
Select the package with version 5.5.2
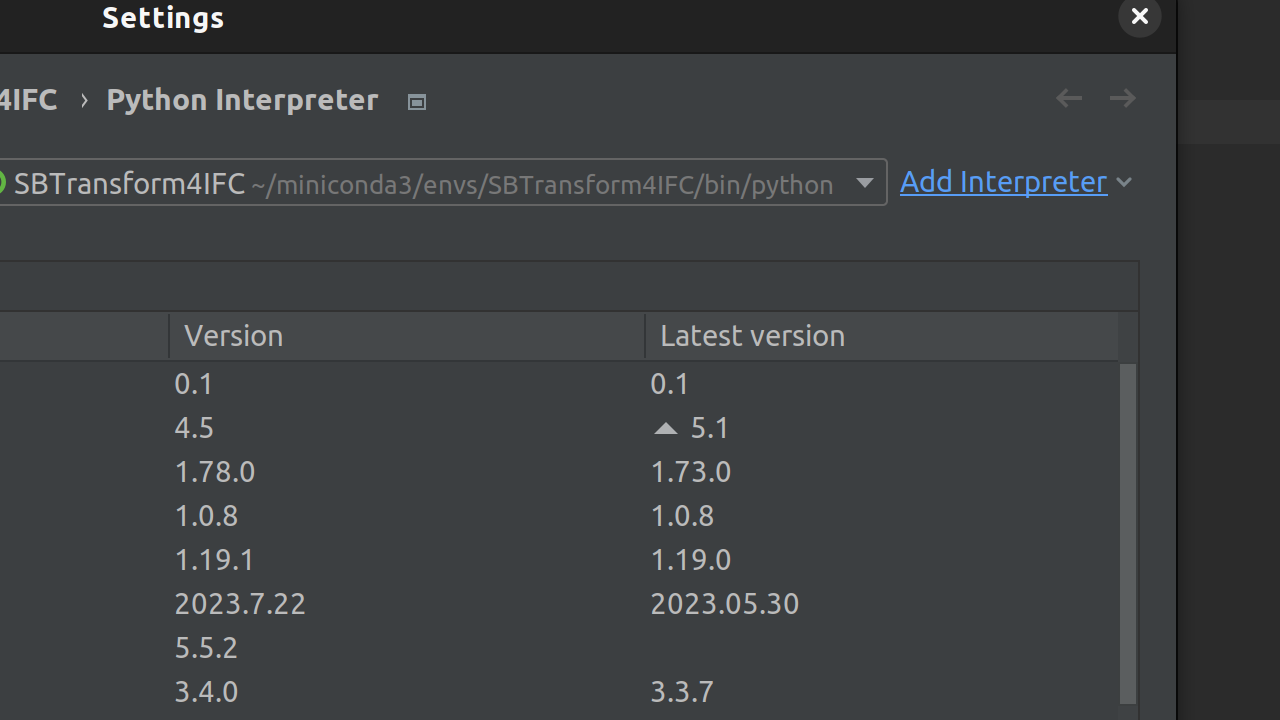(x=206, y=648)
